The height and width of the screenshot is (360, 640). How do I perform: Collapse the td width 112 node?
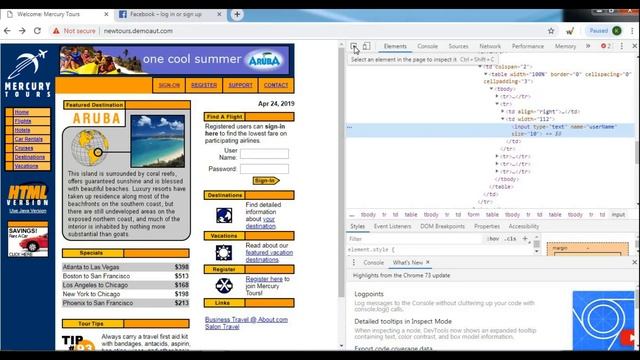click(502, 119)
